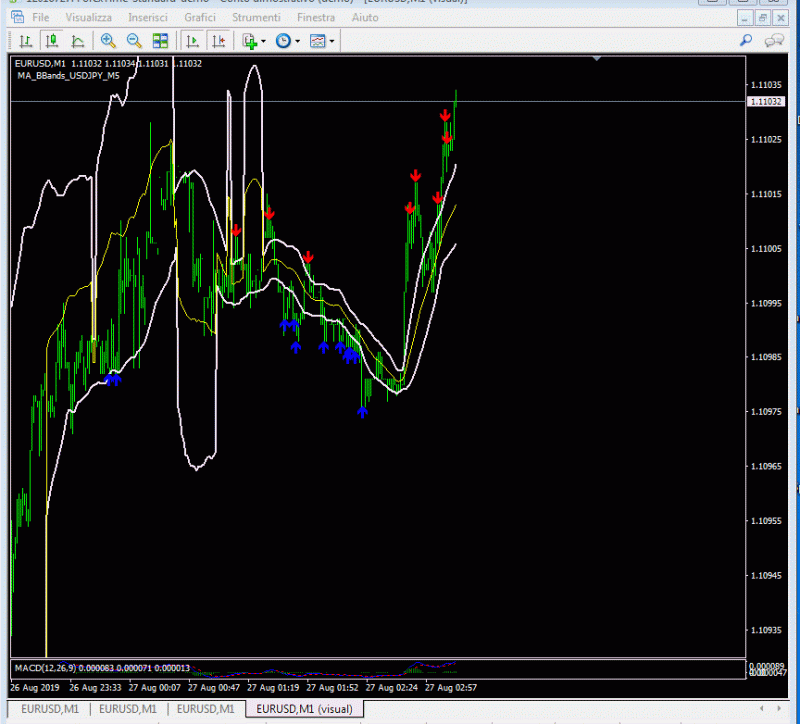
Task: Switch chart to bar chart type
Action: [x=25, y=41]
